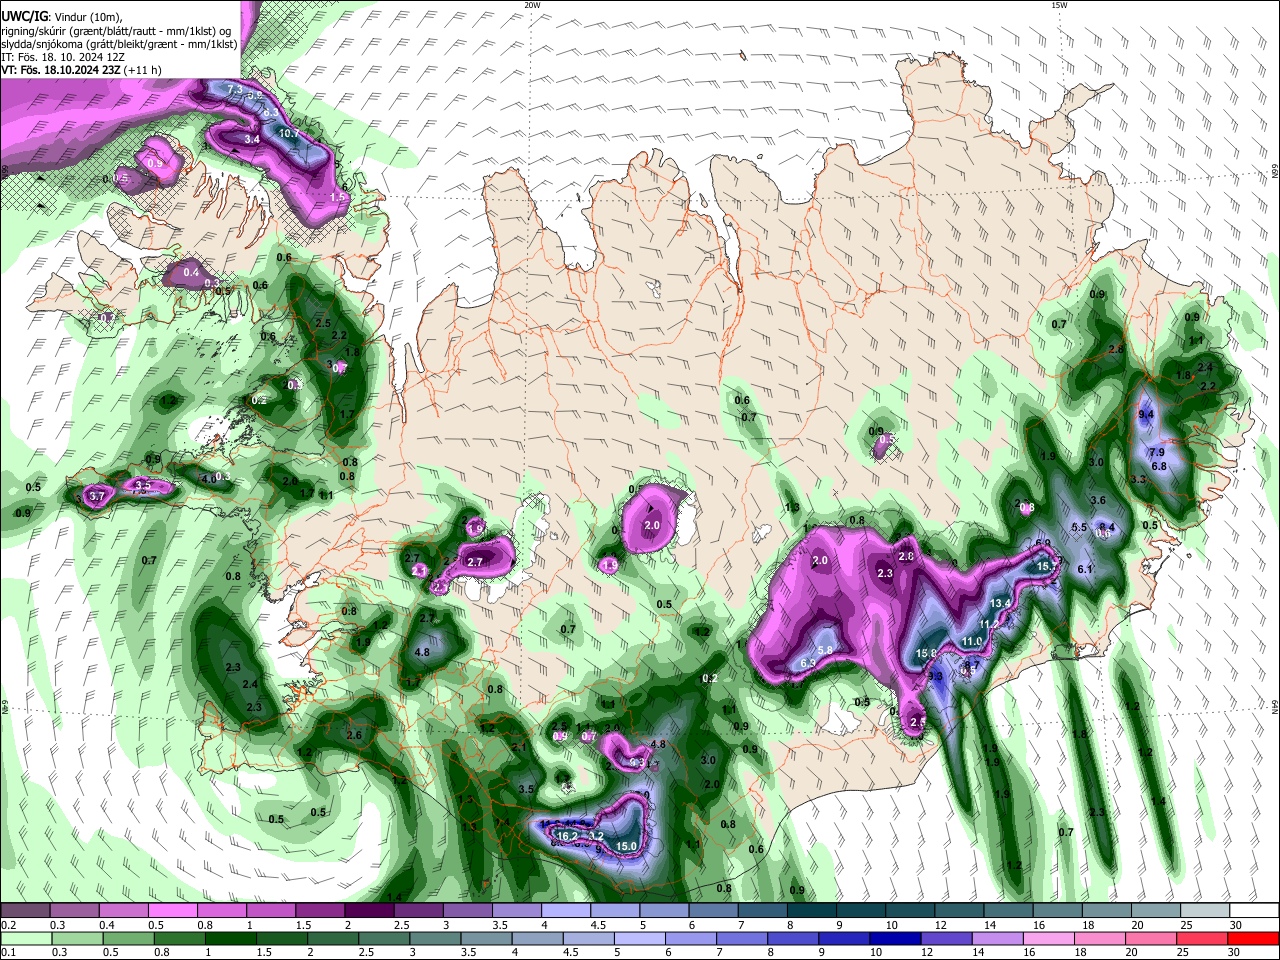The width and height of the screenshot is (1280, 960).
Task: Click the 7.3 value on the map
Action: [x=235, y=90]
